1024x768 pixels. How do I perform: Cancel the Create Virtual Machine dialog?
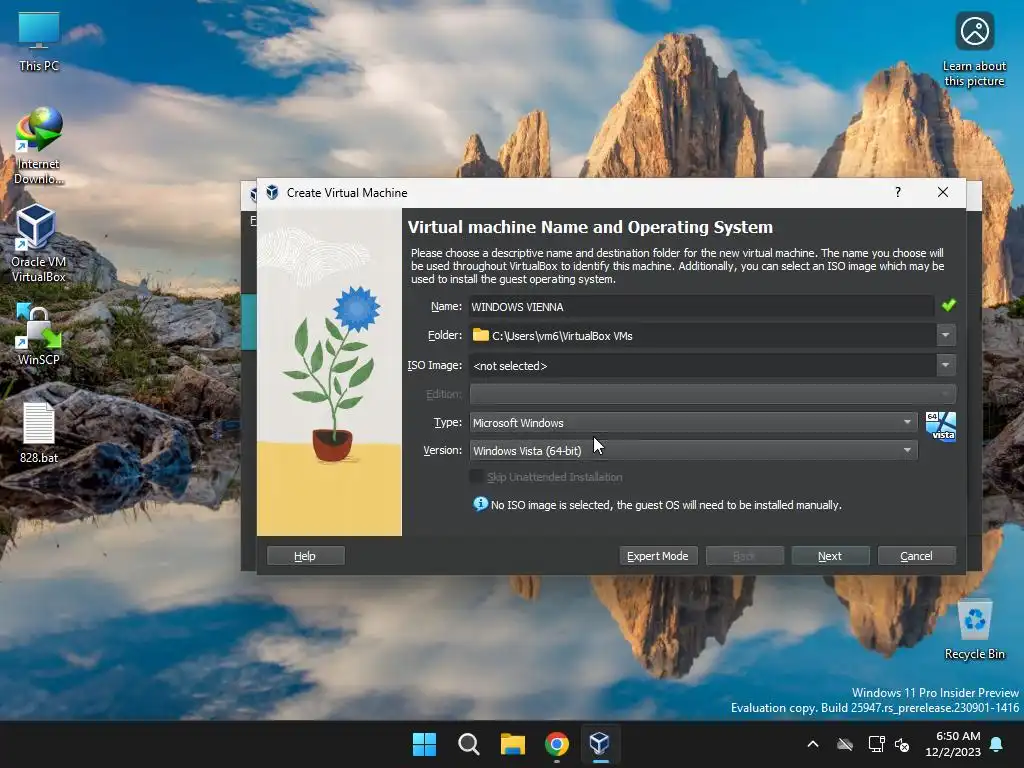coord(916,556)
